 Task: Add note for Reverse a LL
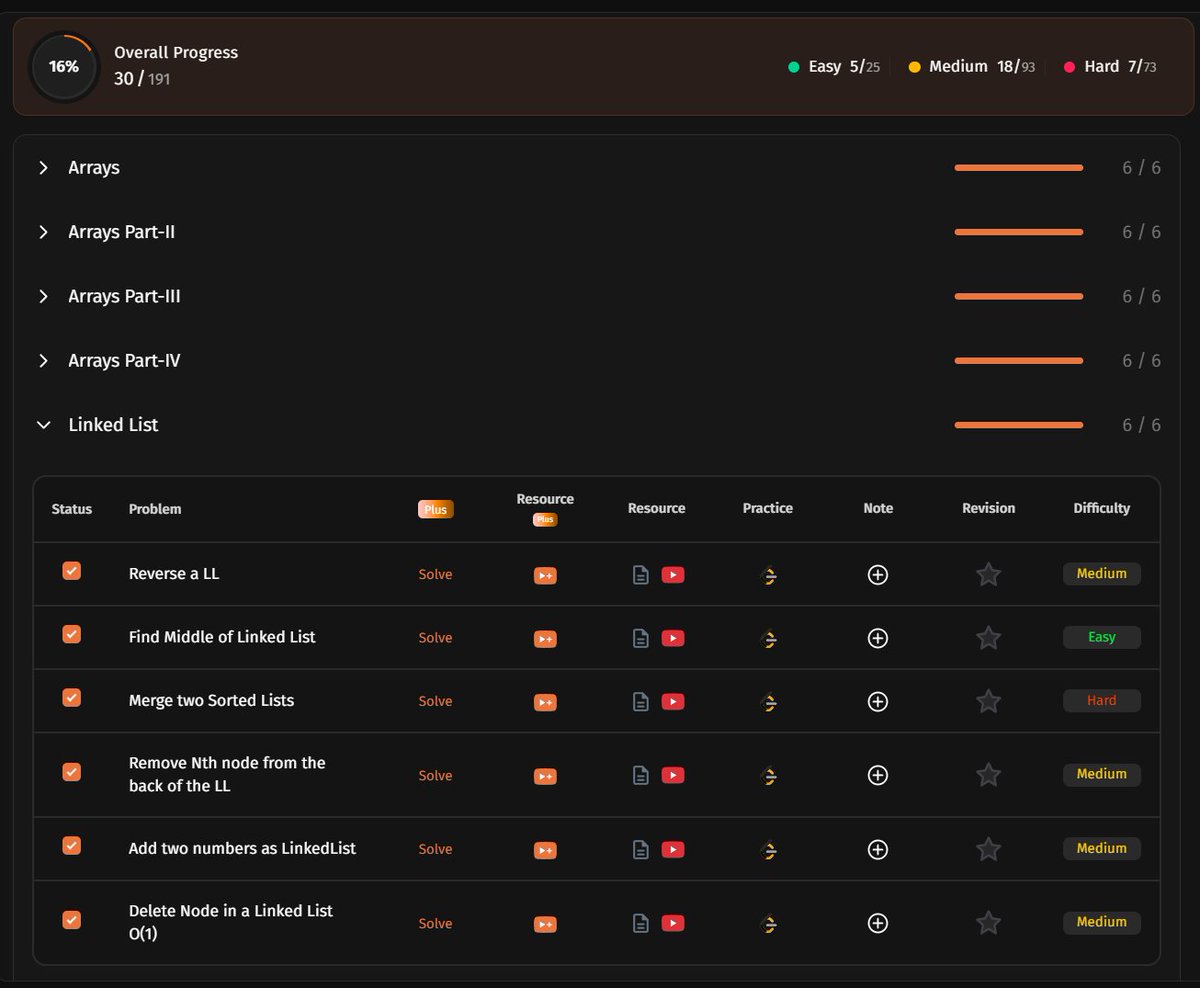coord(878,575)
